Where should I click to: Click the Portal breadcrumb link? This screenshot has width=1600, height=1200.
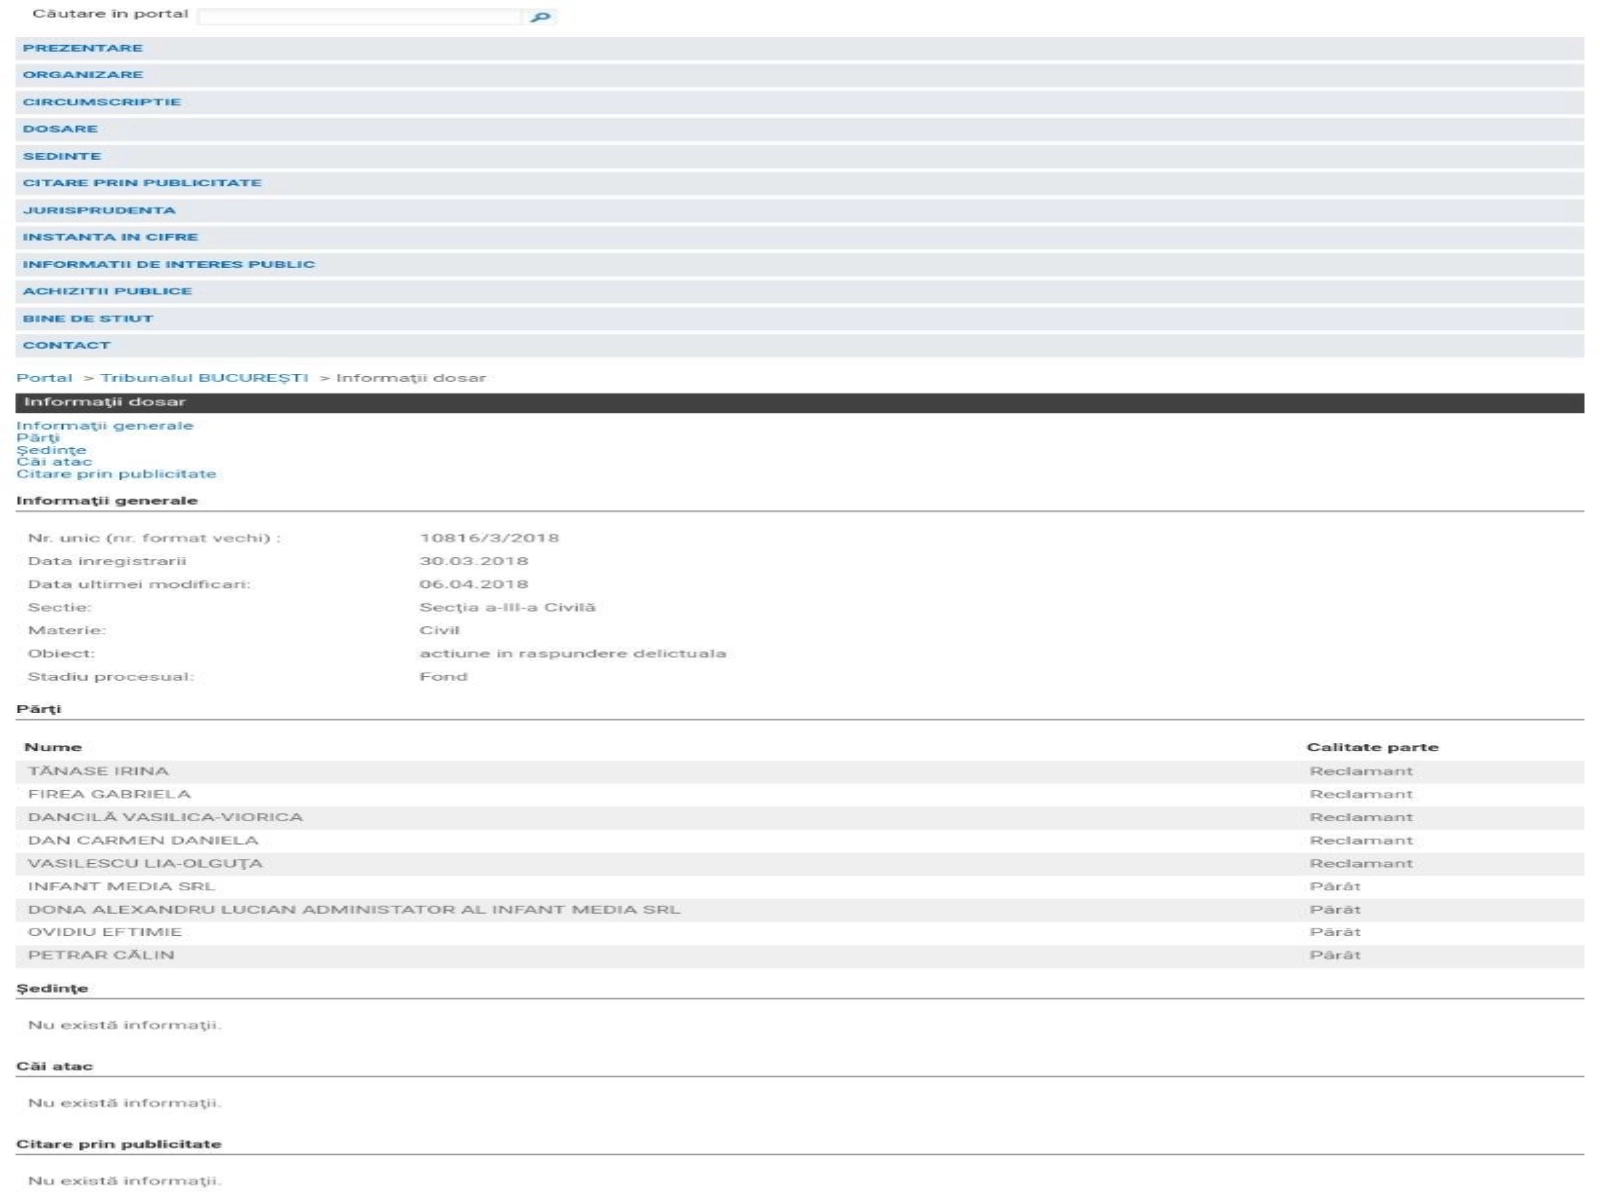coord(44,378)
